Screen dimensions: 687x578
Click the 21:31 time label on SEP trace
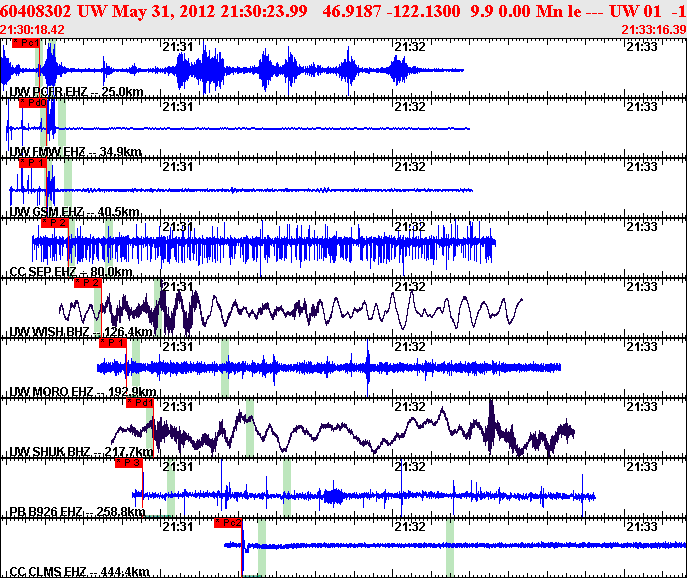pos(178,227)
